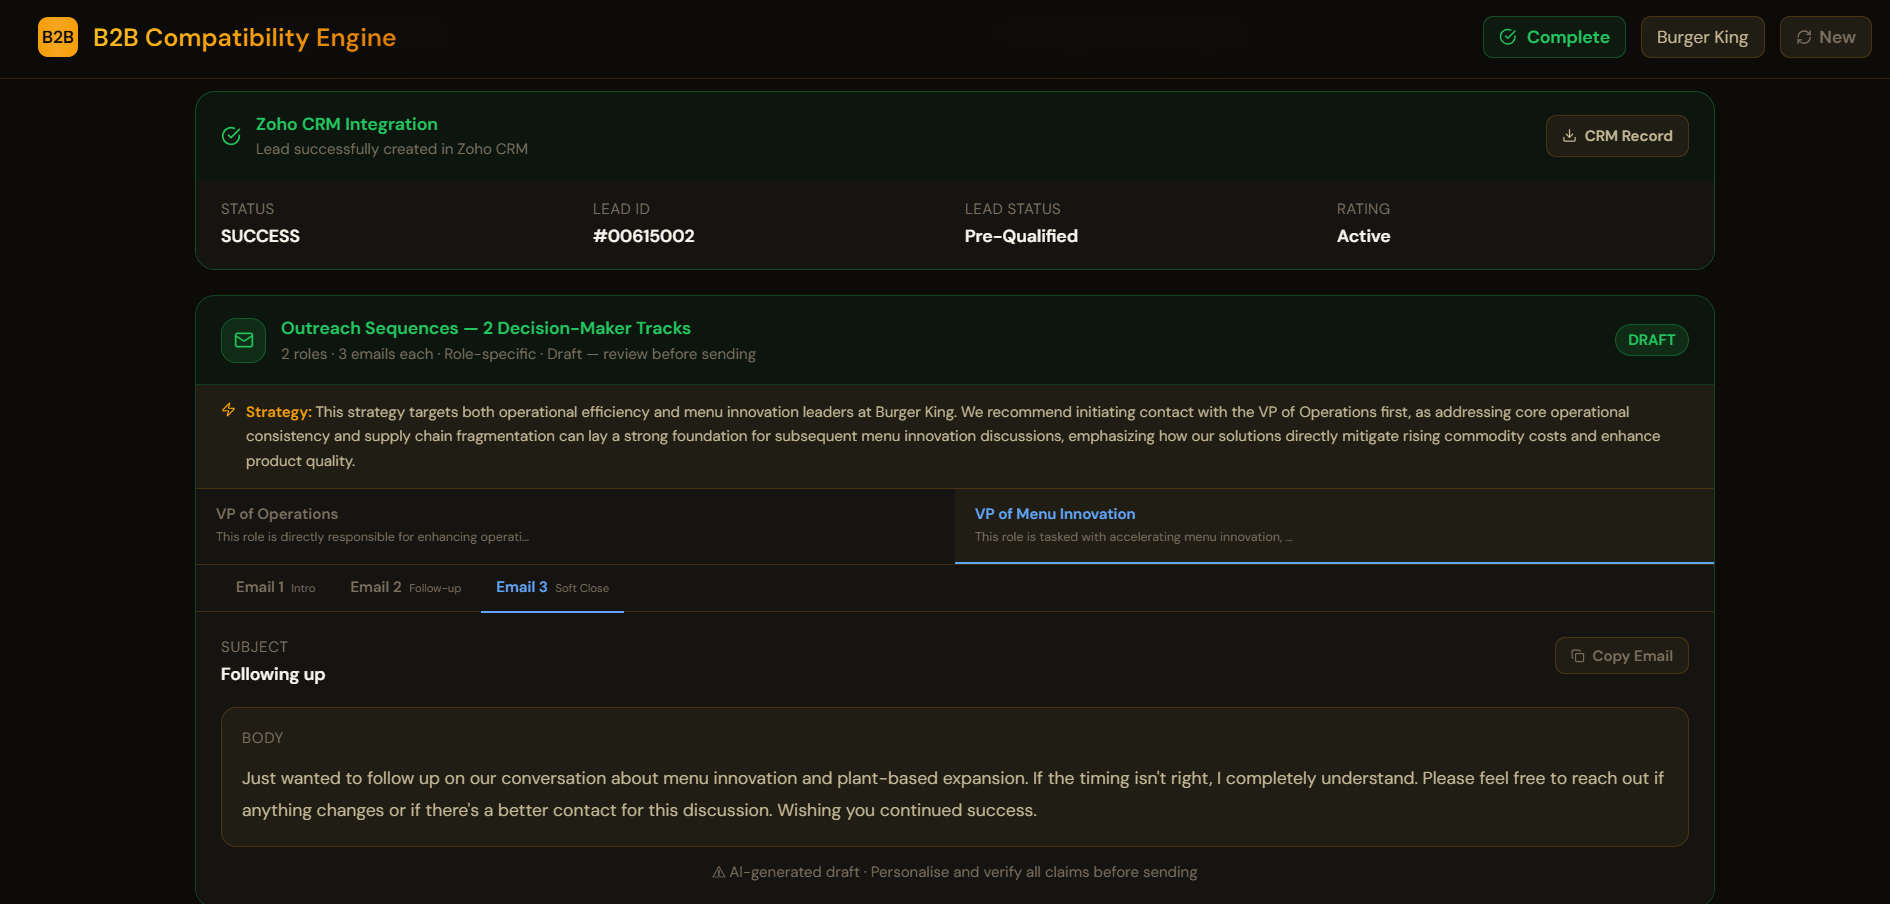Switch to VP of Operations track
Screen dimensions: 1890x904
pyautogui.click(x=575, y=526)
